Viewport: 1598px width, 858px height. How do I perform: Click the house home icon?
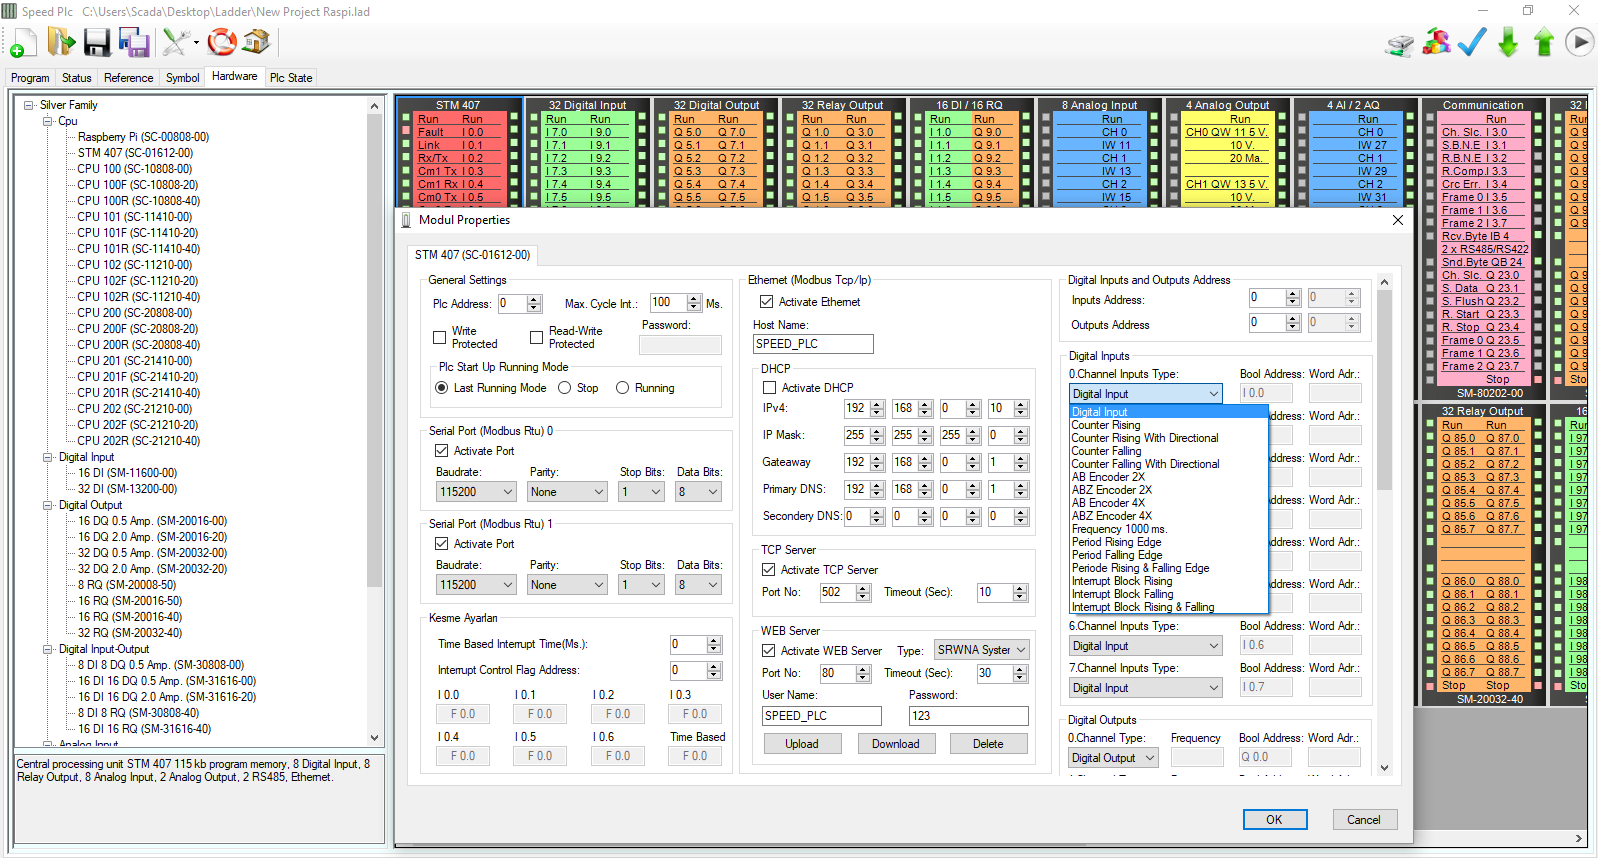[257, 42]
